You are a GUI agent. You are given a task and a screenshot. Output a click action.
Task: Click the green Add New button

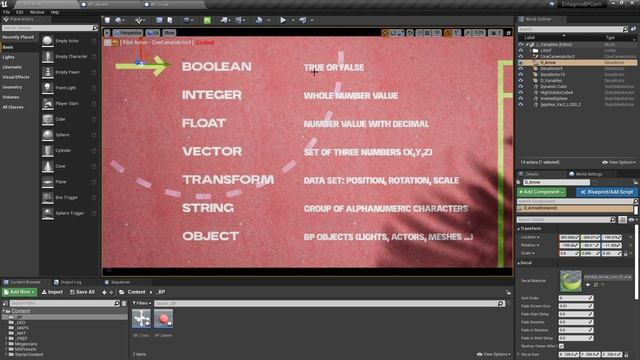click(19, 292)
